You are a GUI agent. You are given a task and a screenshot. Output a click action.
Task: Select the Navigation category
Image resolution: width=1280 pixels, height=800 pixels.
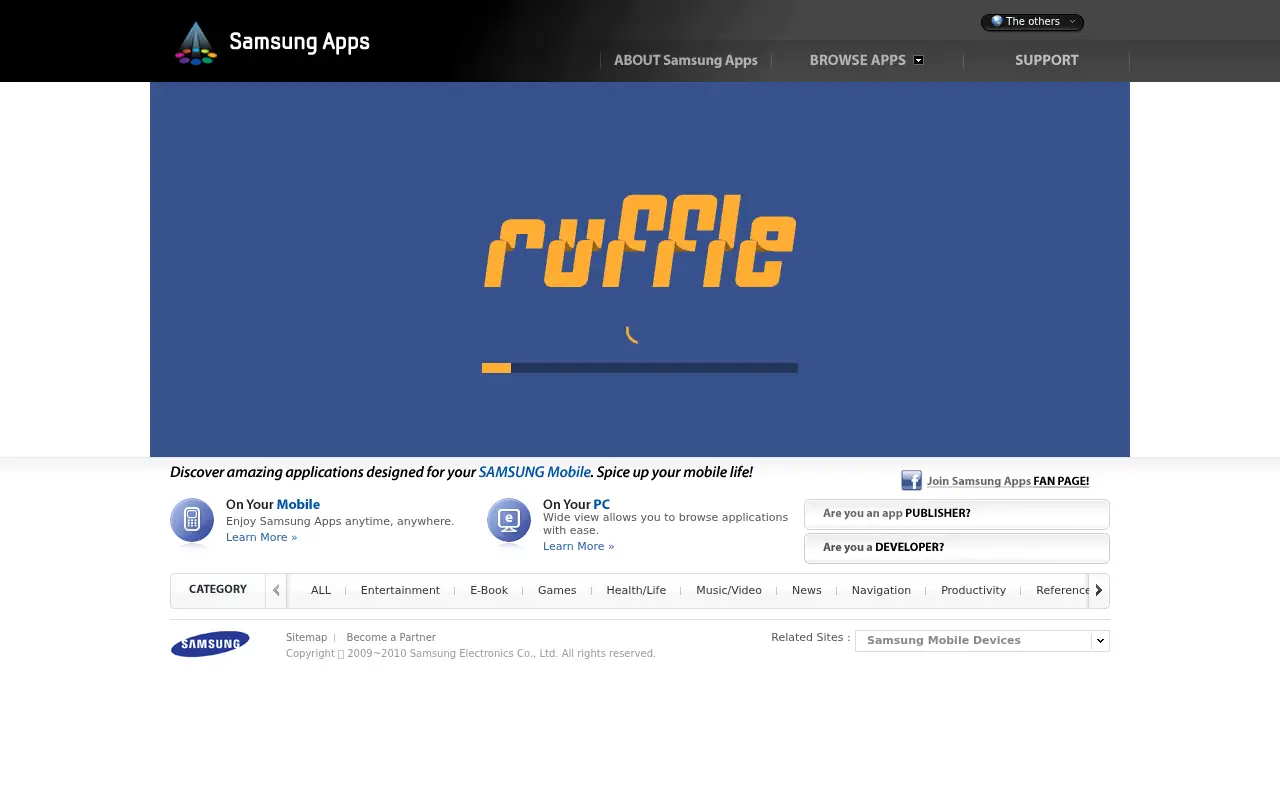tap(881, 590)
